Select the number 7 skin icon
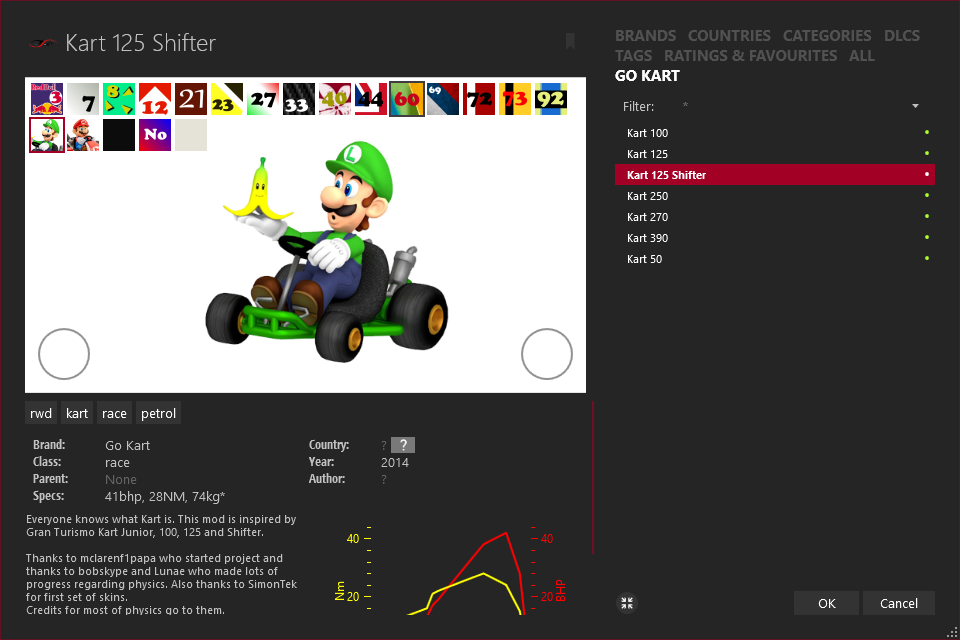960x640 pixels. pyautogui.click(x=83, y=99)
